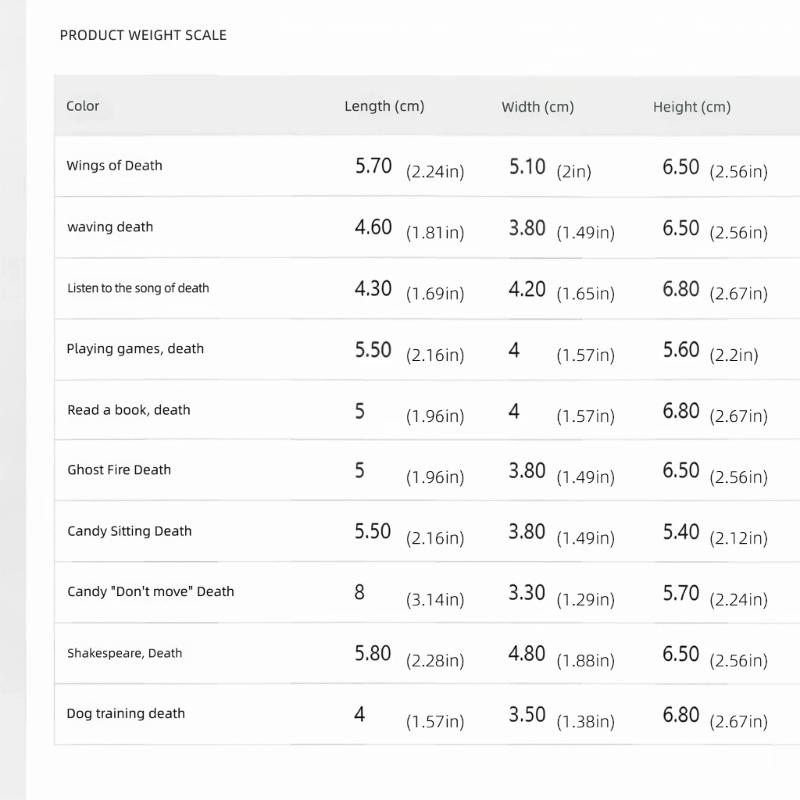Select the 3.50 width for Dog training death
Screen dimensions: 800x800
[x=527, y=714]
